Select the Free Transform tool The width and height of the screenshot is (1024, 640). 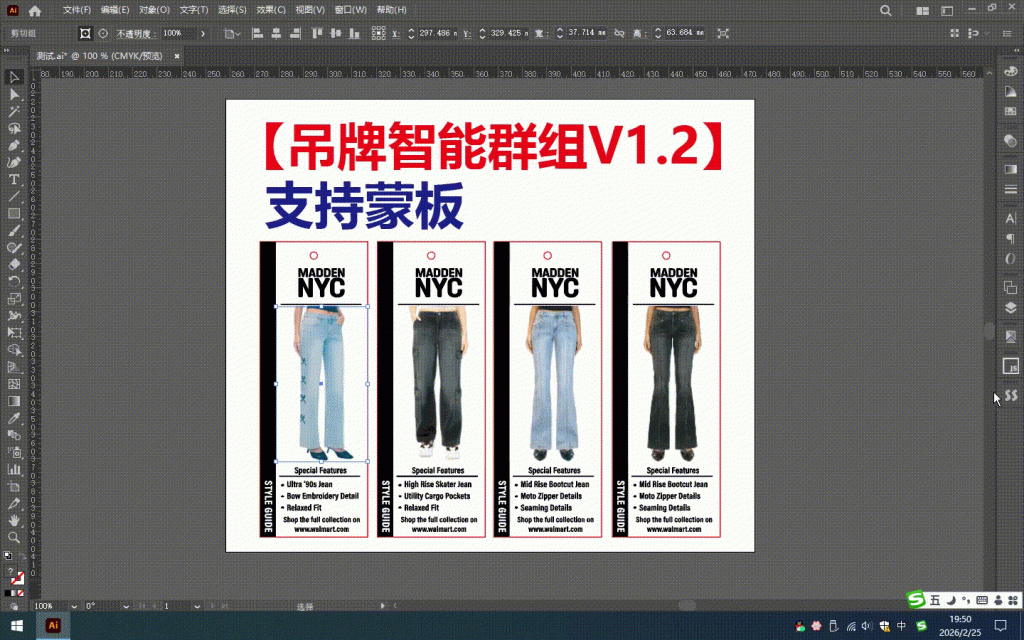(x=14, y=332)
